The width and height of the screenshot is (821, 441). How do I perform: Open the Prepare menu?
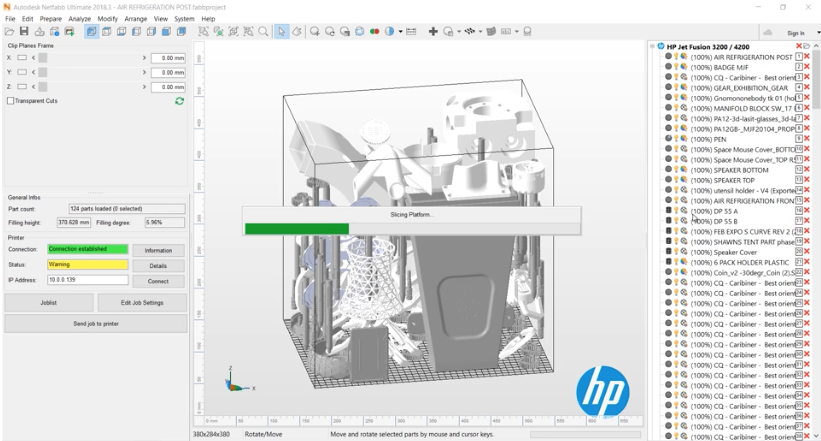click(x=51, y=18)
